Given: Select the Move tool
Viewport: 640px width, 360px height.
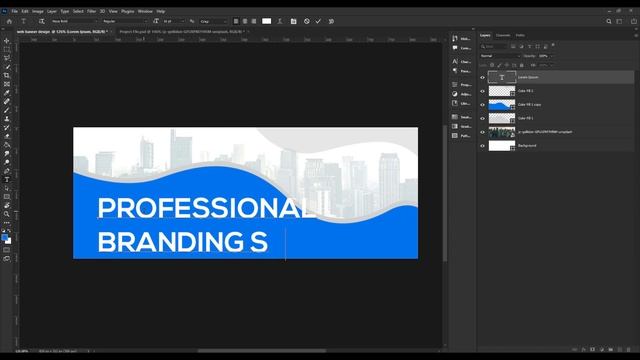Looking at the screenshot, I should (x=7, y=41).
